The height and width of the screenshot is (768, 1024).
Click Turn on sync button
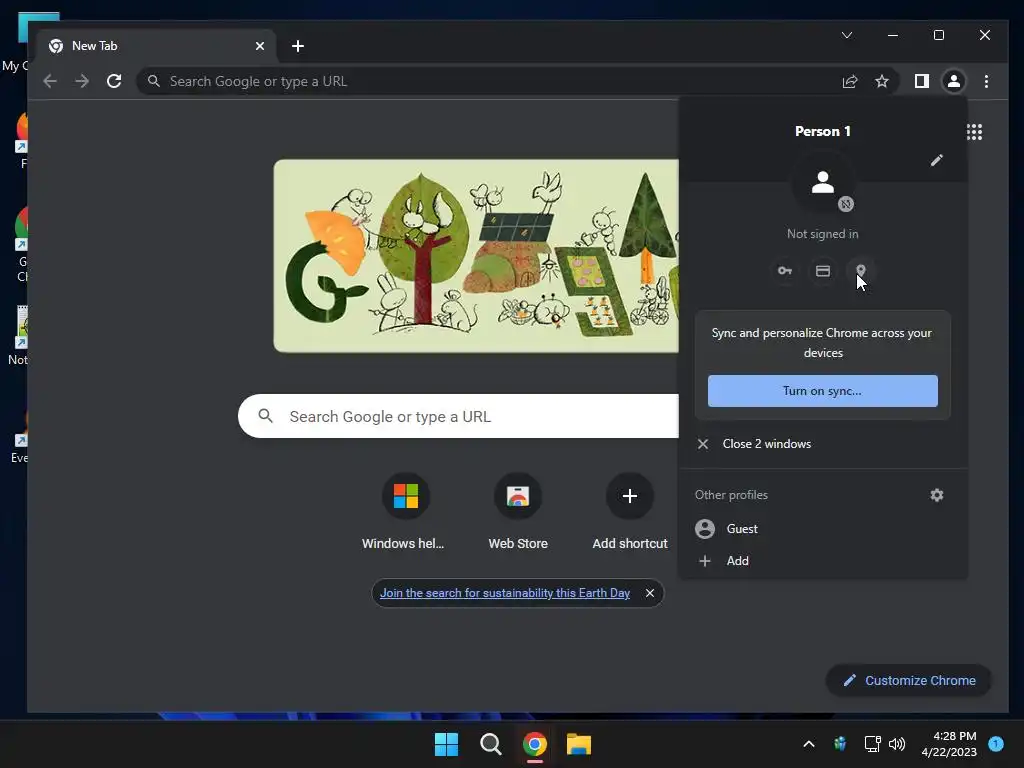(823, 391)
